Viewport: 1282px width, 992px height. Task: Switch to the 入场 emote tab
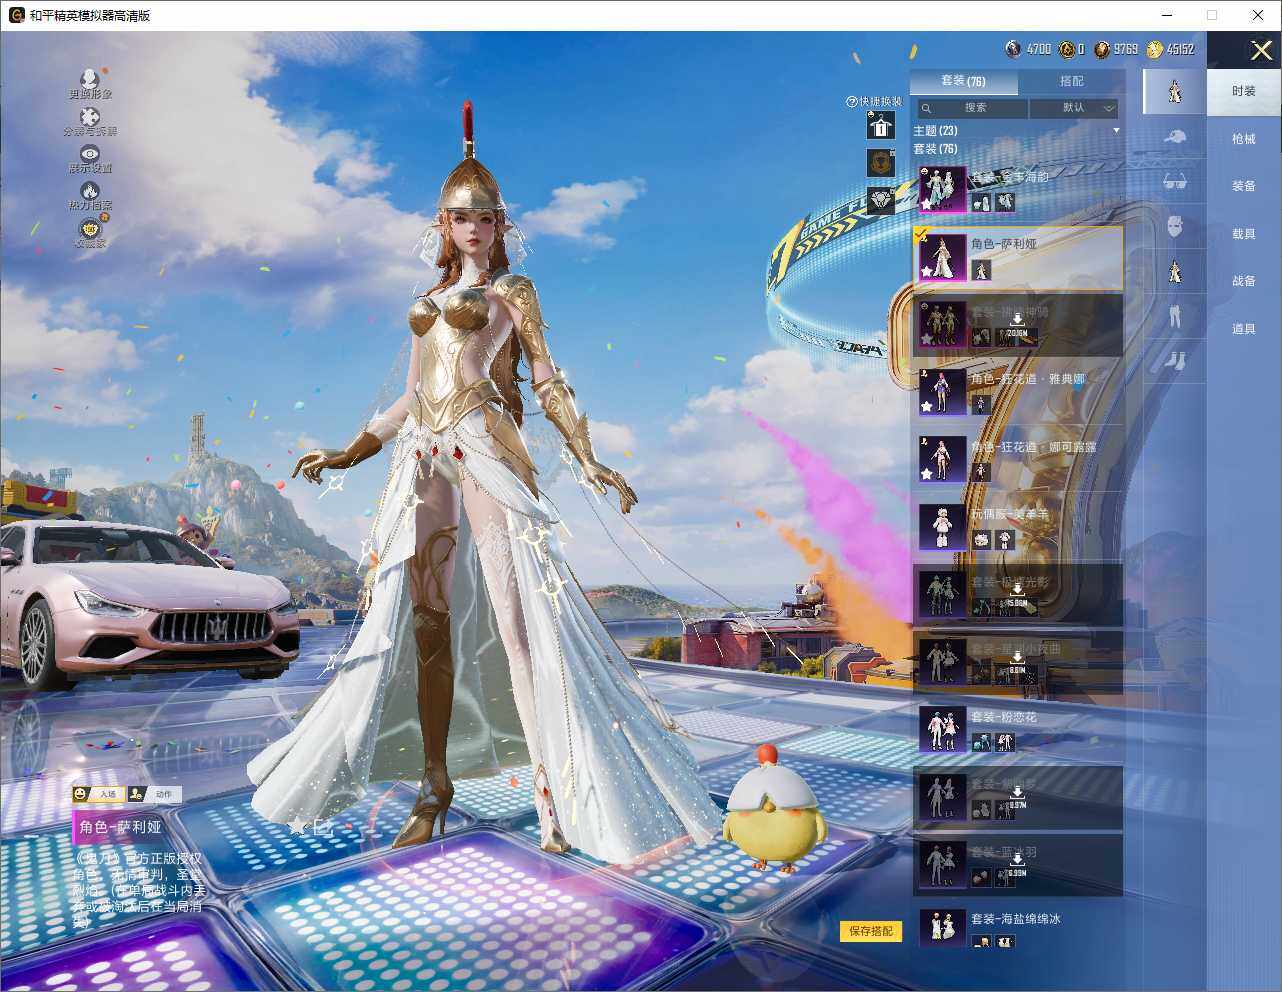[x=98, y=794]
